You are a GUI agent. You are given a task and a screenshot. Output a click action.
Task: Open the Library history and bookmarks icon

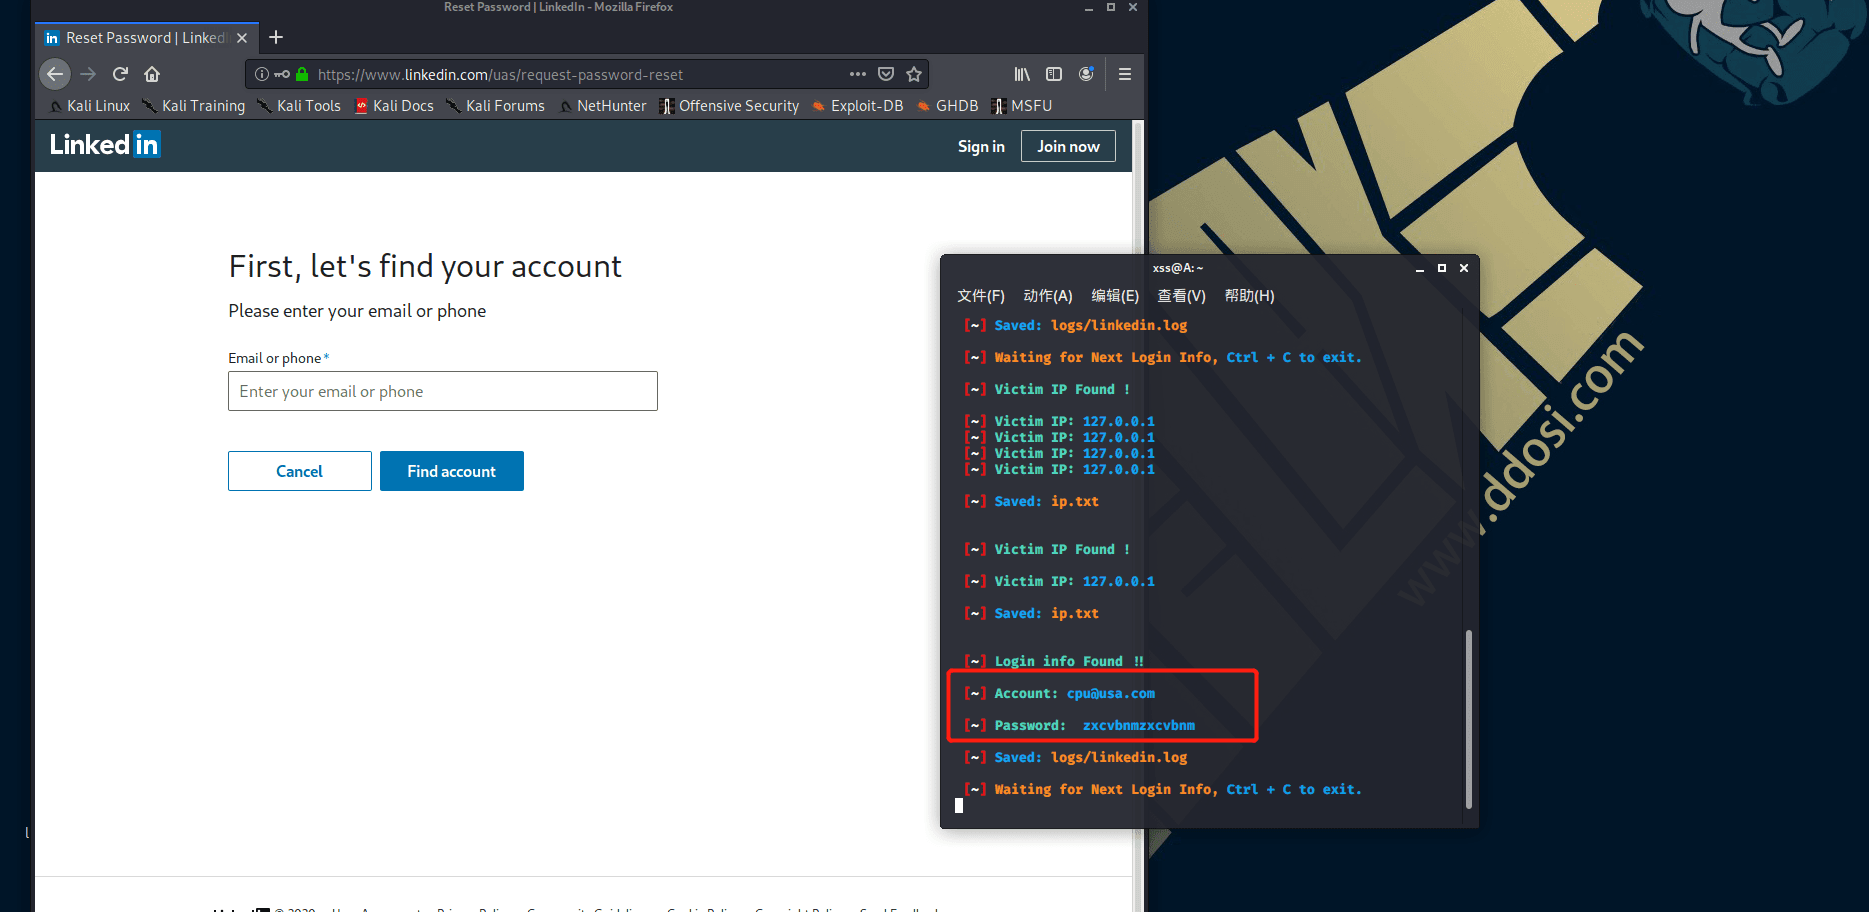(1022, 74)
